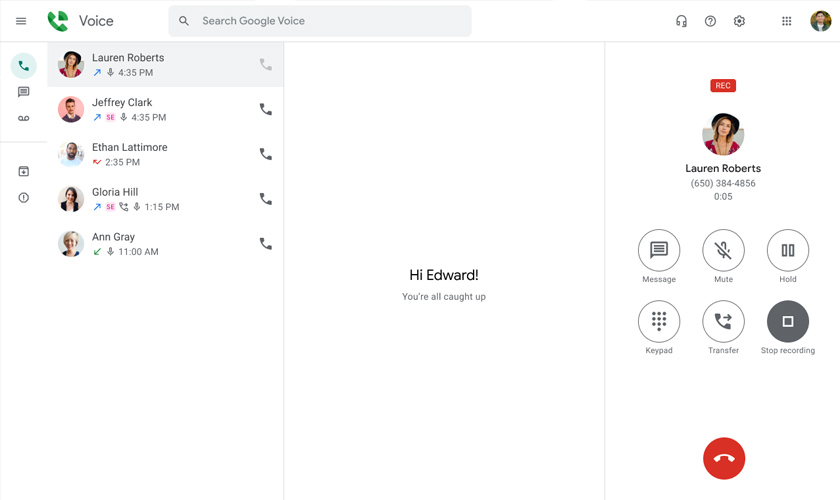Select Ann Gray call entry
Viewport: 840px width, 500px height.
[x=165, y=244]
